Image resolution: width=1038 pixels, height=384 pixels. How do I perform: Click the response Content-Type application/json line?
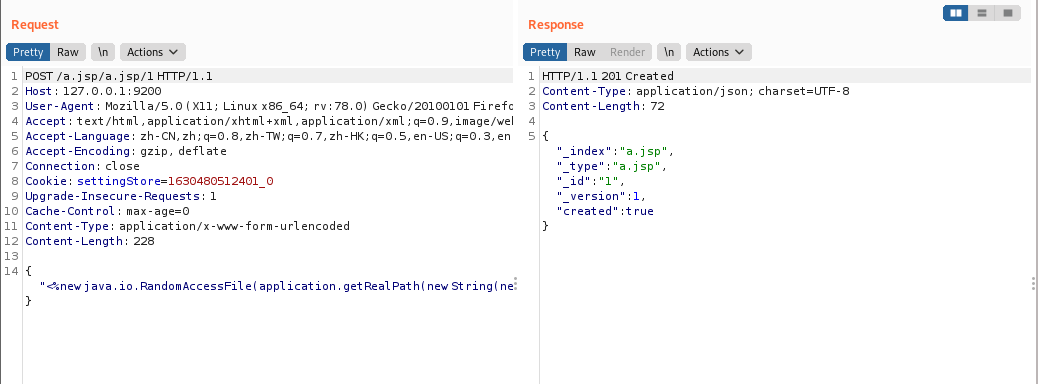coord(696,91)
